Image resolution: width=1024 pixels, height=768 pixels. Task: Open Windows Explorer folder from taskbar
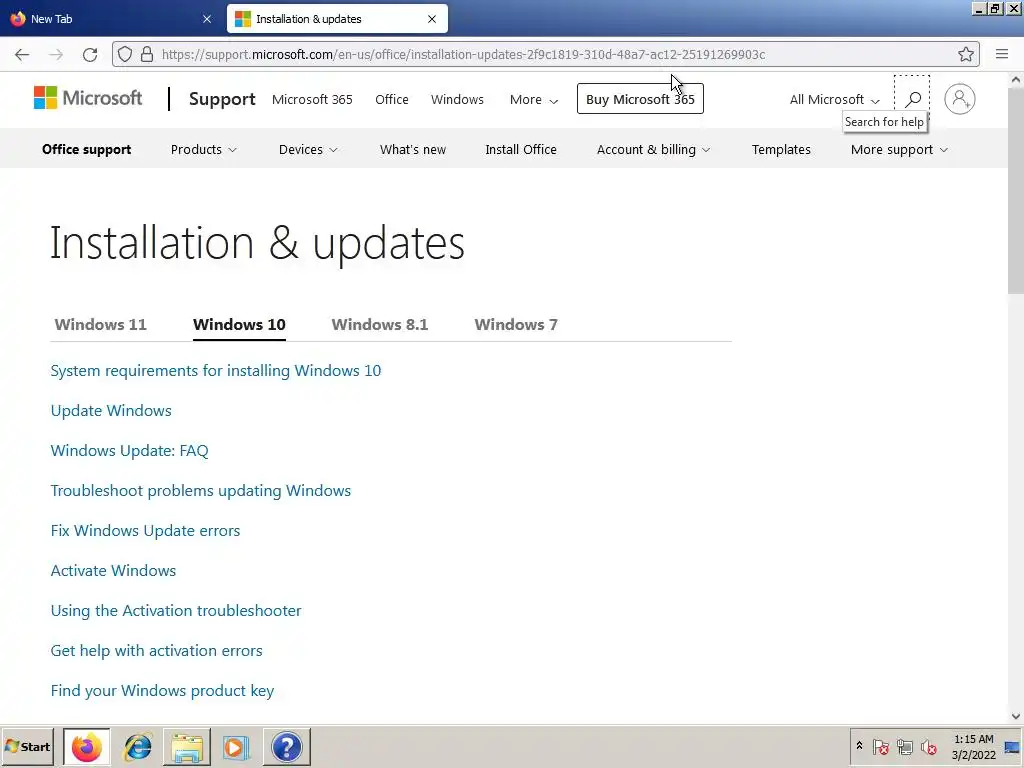(x=187, y=746)
